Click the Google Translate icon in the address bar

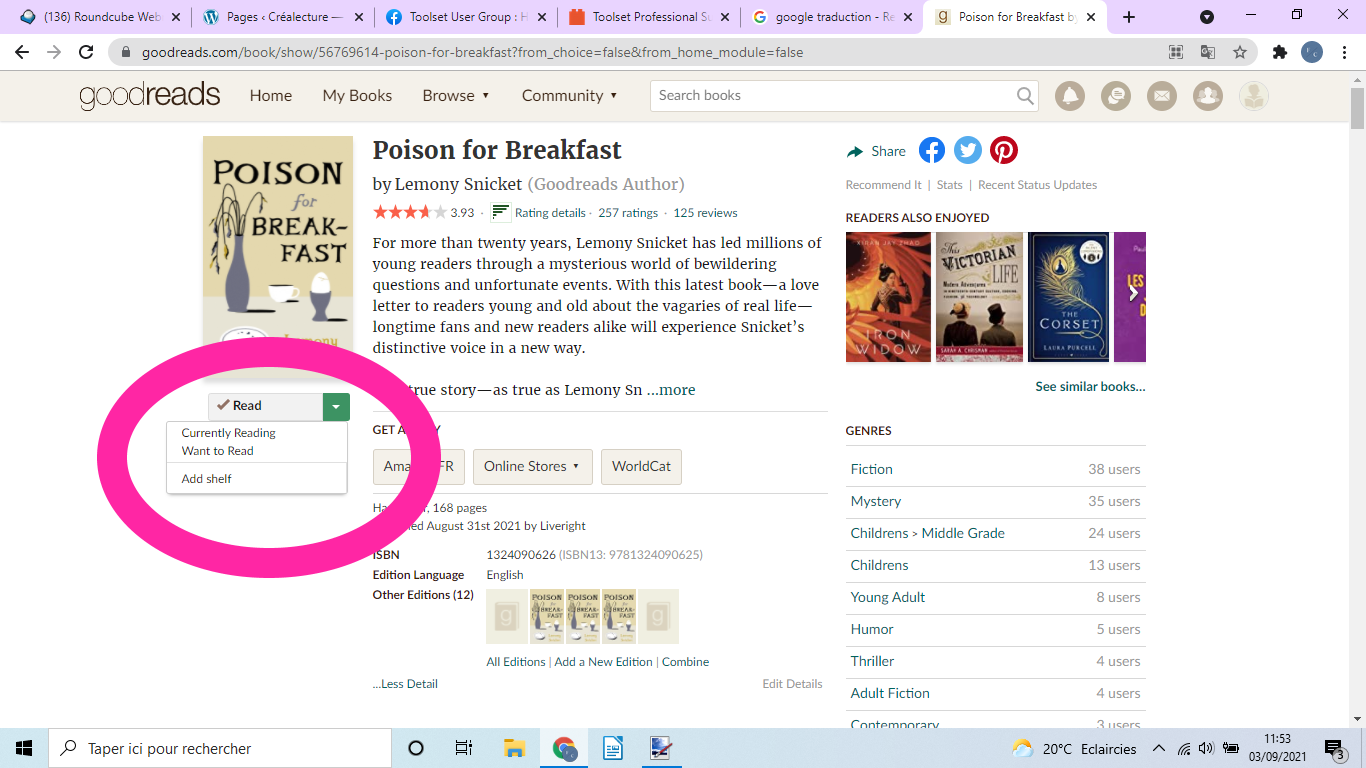click(x=1208, y=52)
